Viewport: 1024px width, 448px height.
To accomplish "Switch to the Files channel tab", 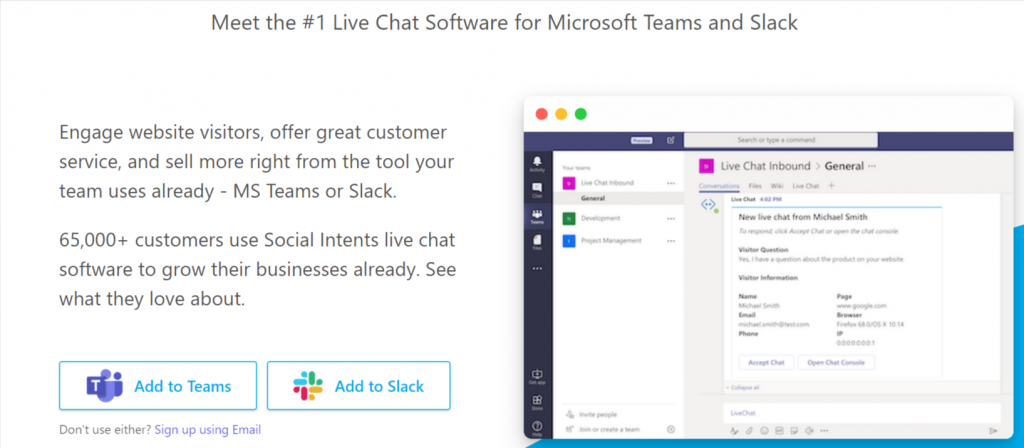I will click(x=755, y=186).
